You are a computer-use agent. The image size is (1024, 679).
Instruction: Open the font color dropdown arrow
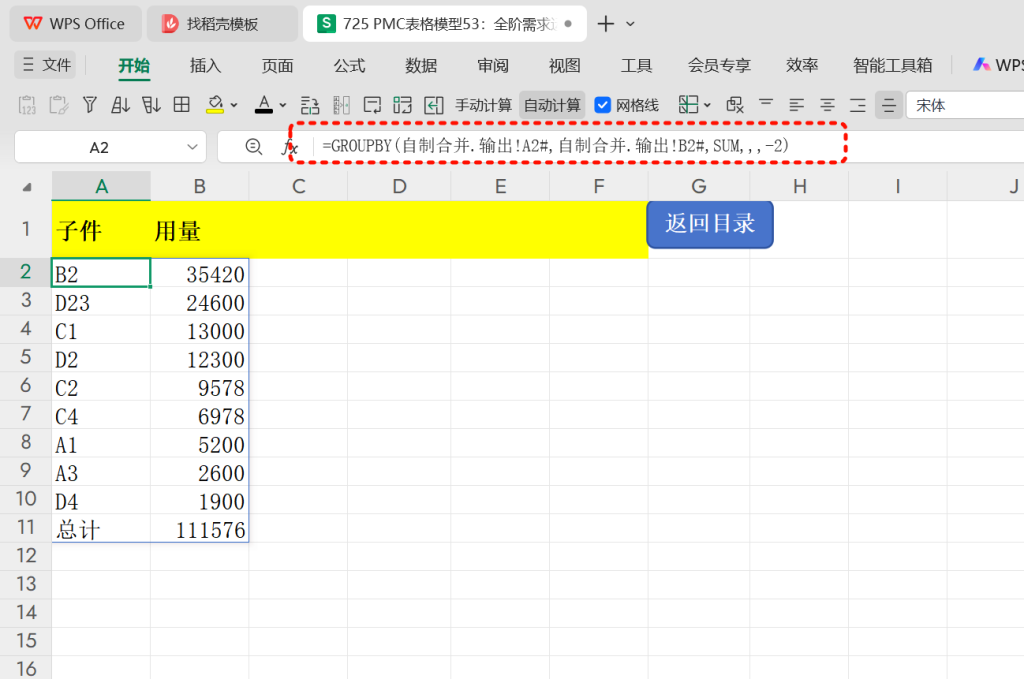[283, 105]
